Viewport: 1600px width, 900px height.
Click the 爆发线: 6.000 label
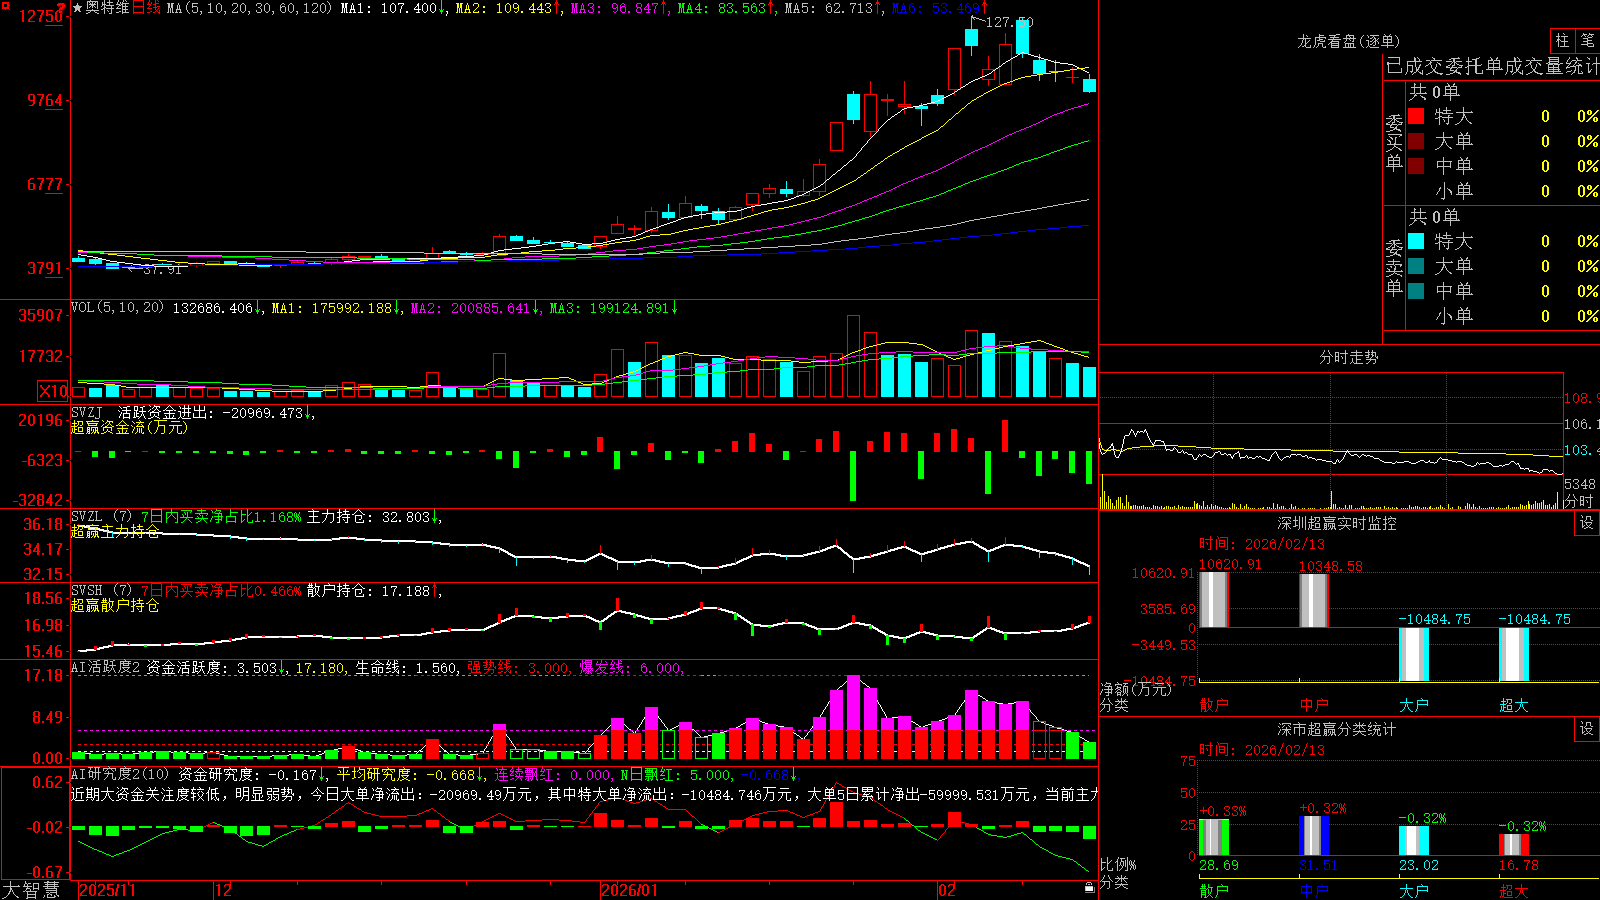pos(630,667)
